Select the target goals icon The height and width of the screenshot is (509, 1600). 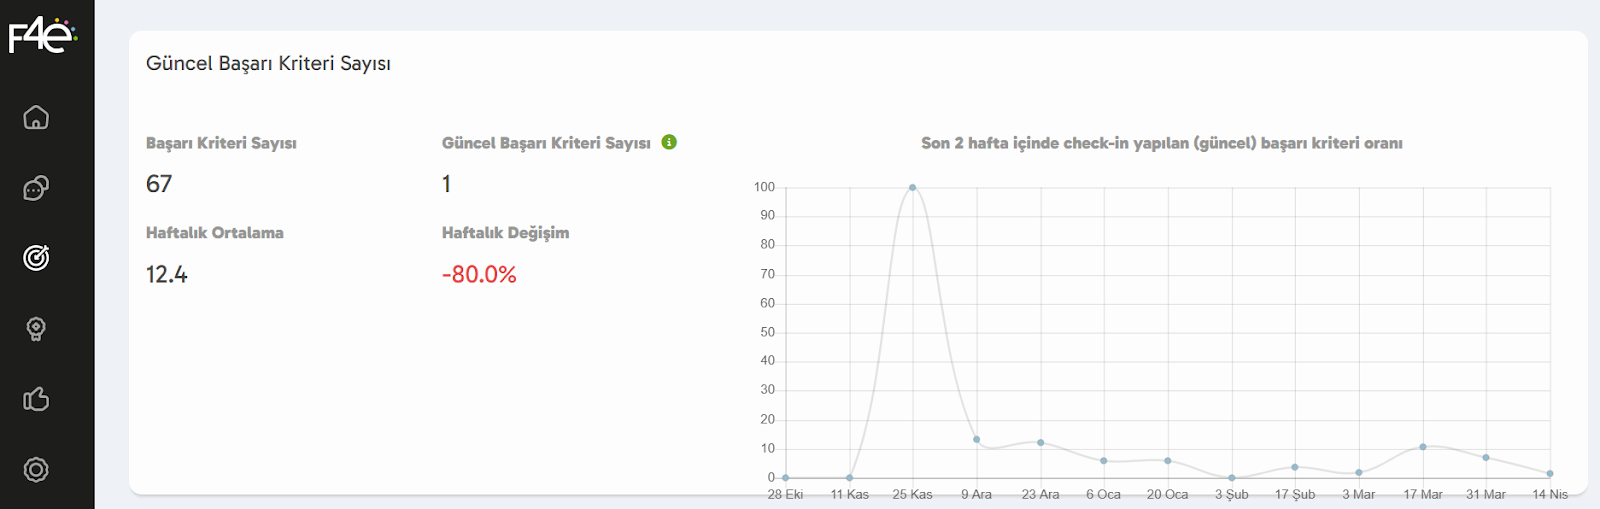click(36, 258)
